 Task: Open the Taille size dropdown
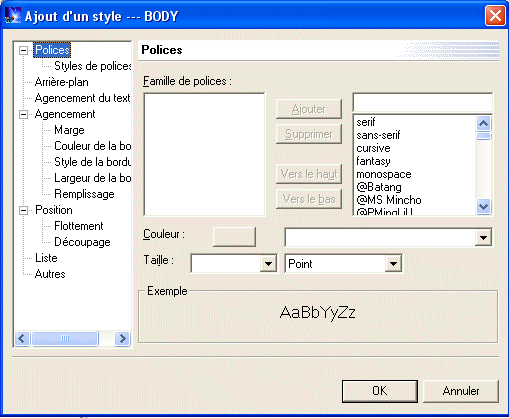(268, 264)
